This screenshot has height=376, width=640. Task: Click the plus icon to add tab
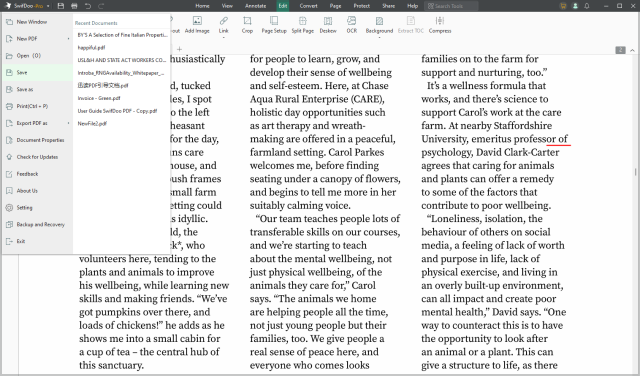click(179, 49)
